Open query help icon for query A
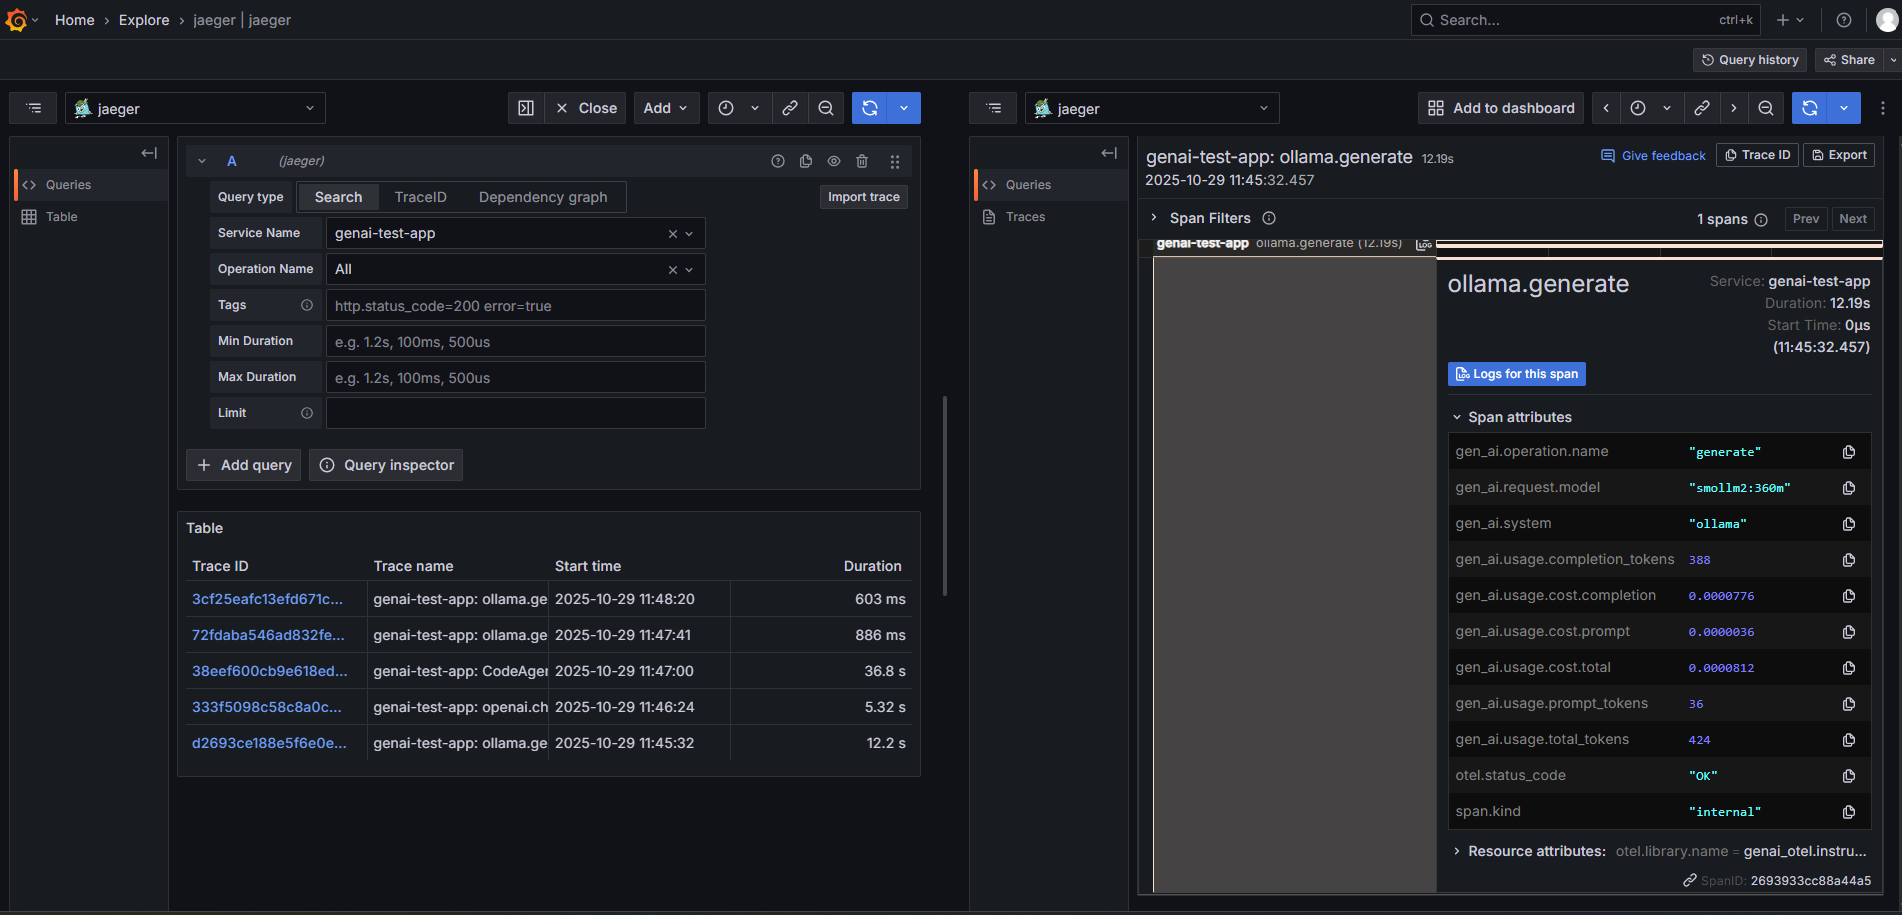Image resolution: width=1902 pixels, height=915 pixels. coord(778,161)
